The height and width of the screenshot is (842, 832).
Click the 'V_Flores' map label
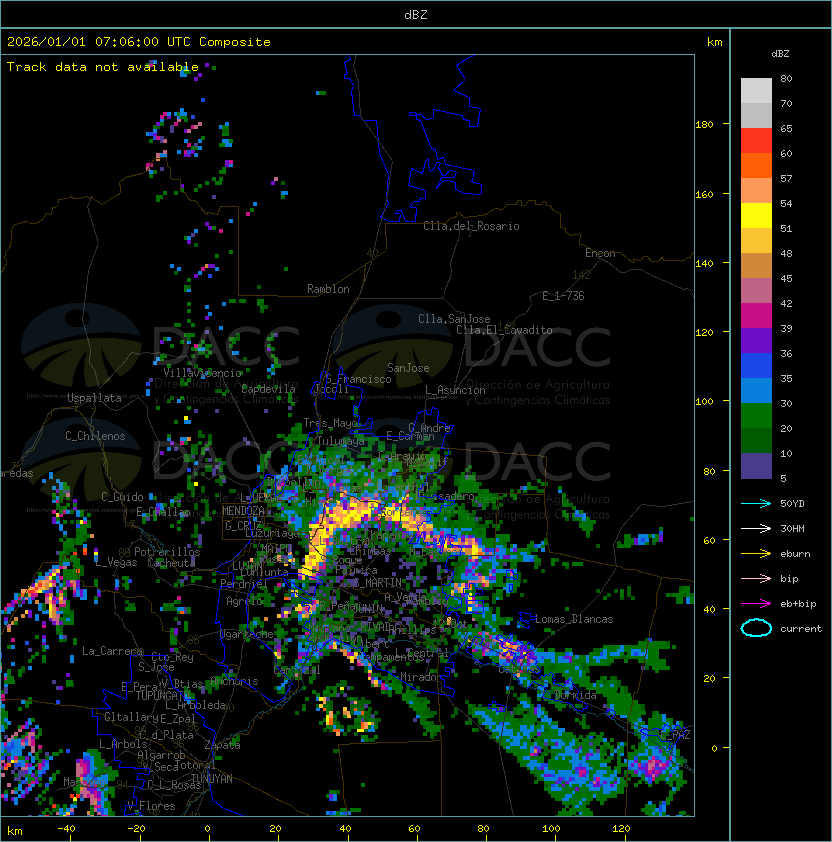point(151,806)
